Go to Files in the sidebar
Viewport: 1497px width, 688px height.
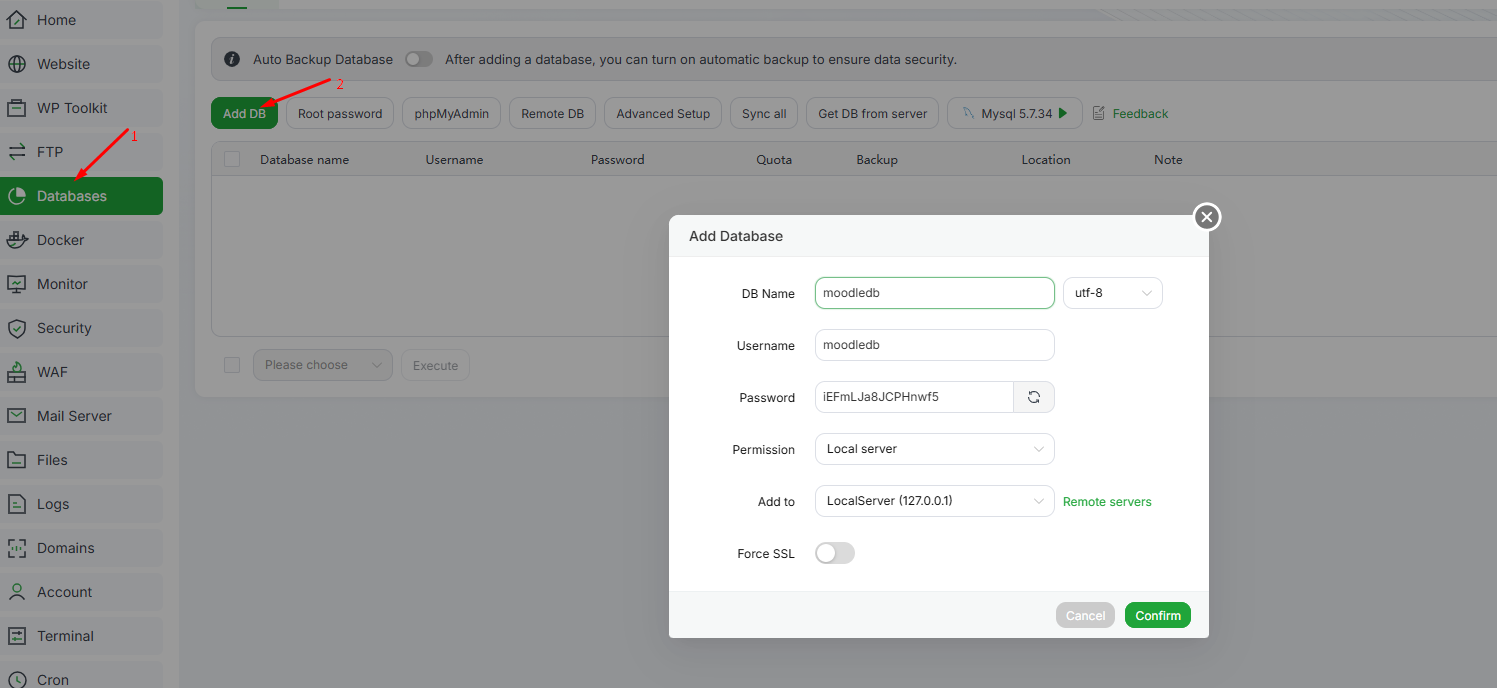(x=52, y=460)
